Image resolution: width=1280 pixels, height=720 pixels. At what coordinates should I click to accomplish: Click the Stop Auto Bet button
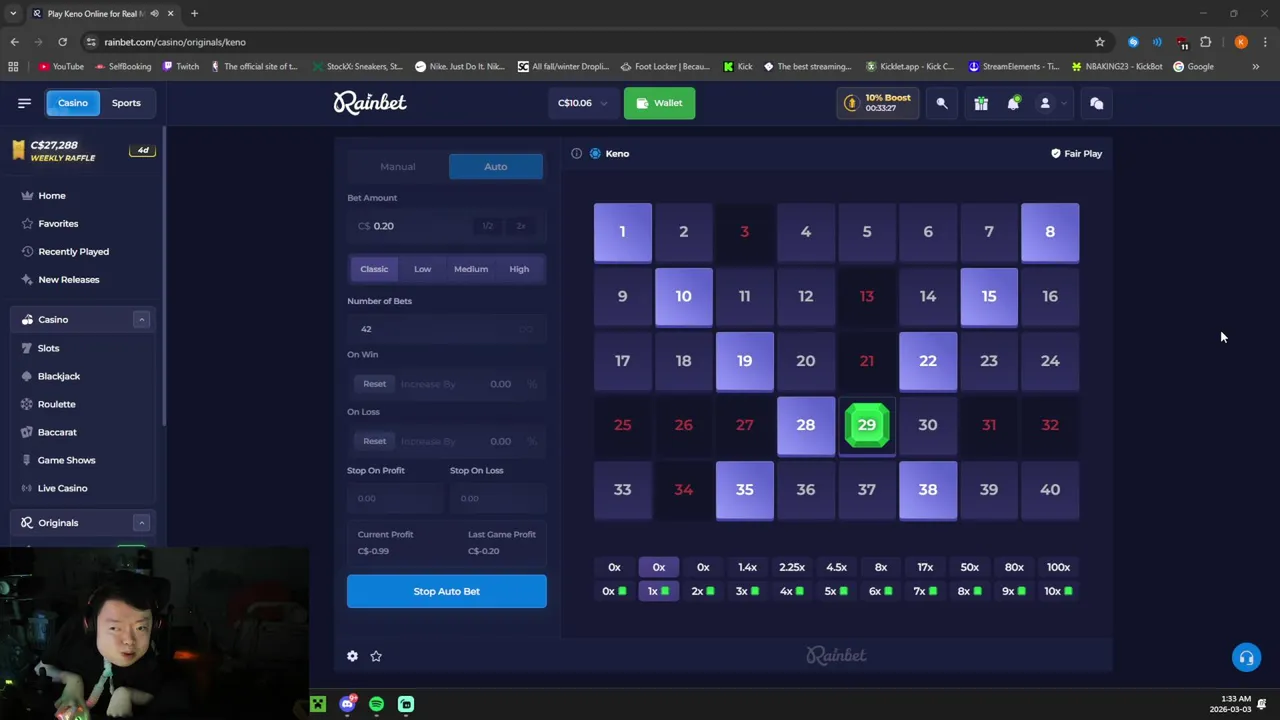point(447,591)
